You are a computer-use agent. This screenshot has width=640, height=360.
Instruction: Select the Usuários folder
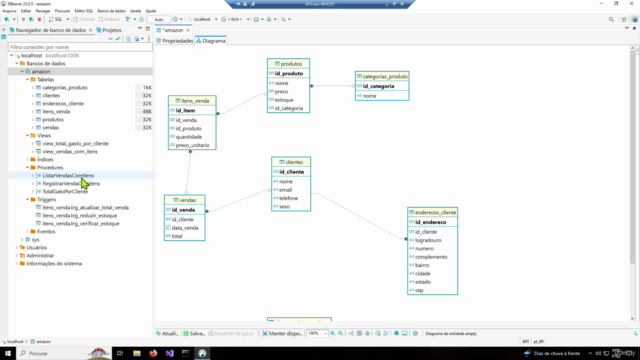click(x=36, y=248)
